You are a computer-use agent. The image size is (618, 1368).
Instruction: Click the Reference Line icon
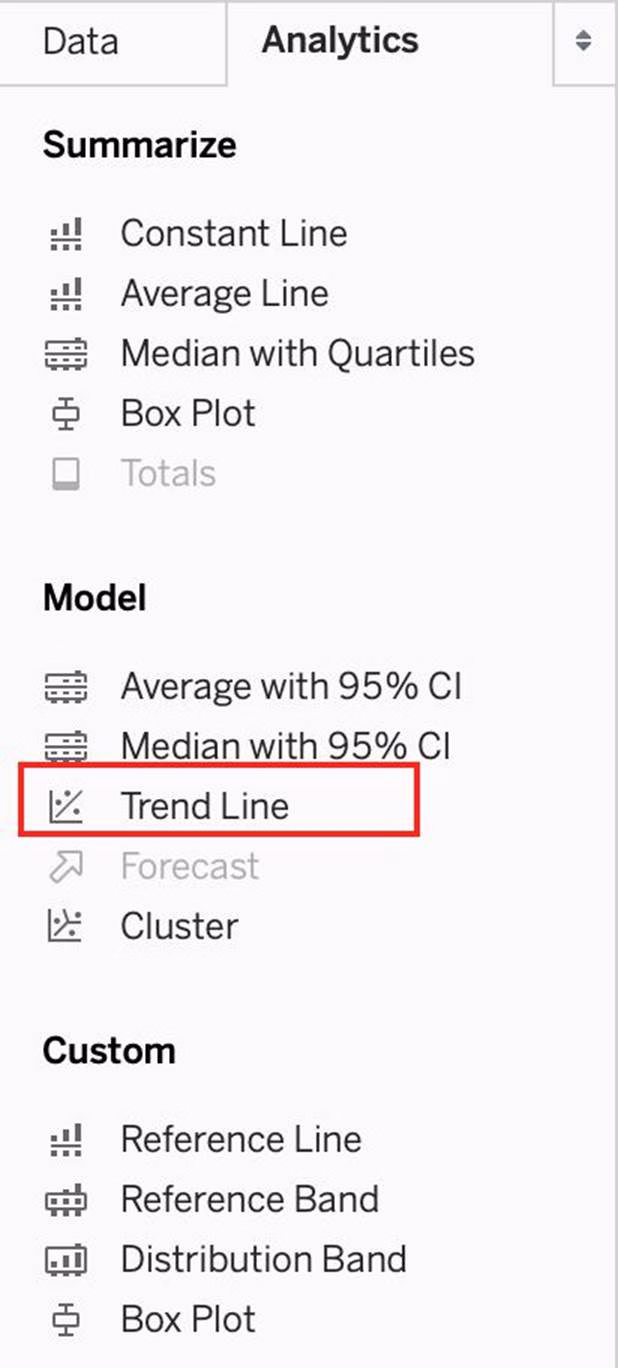coord(67,1140)
